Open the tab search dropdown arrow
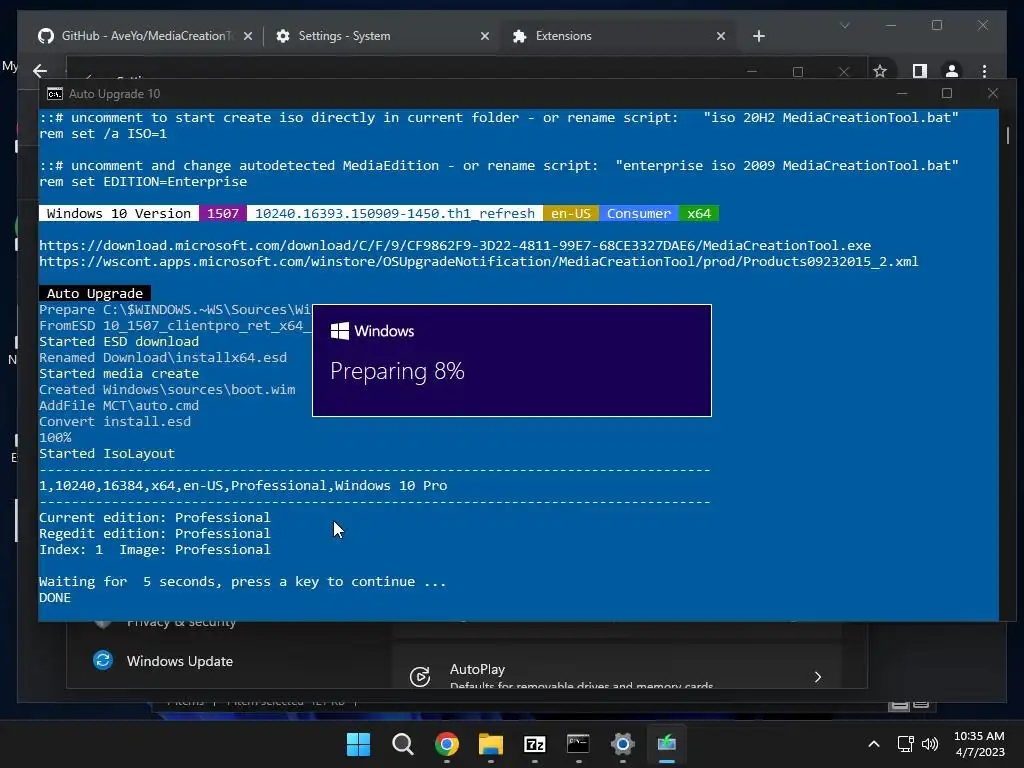 click(844, 25)
